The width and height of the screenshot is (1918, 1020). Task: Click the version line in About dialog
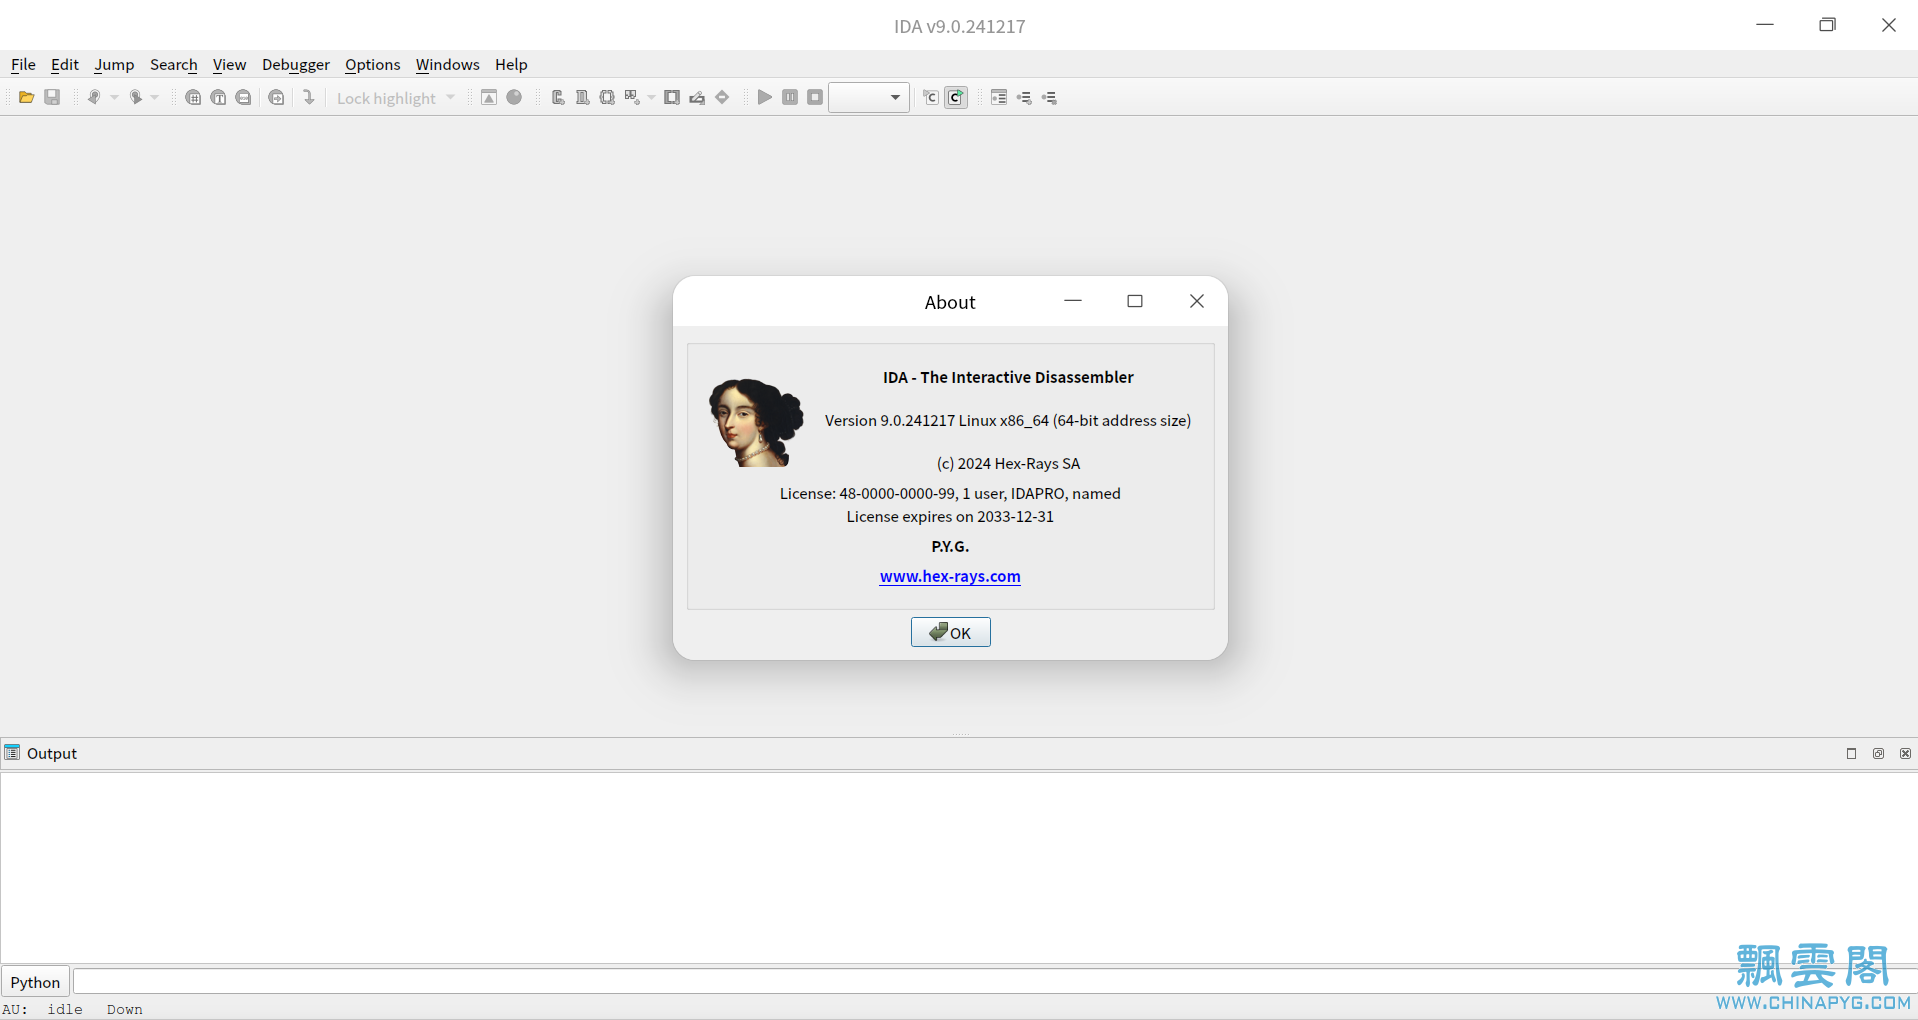pos(1008,420)
